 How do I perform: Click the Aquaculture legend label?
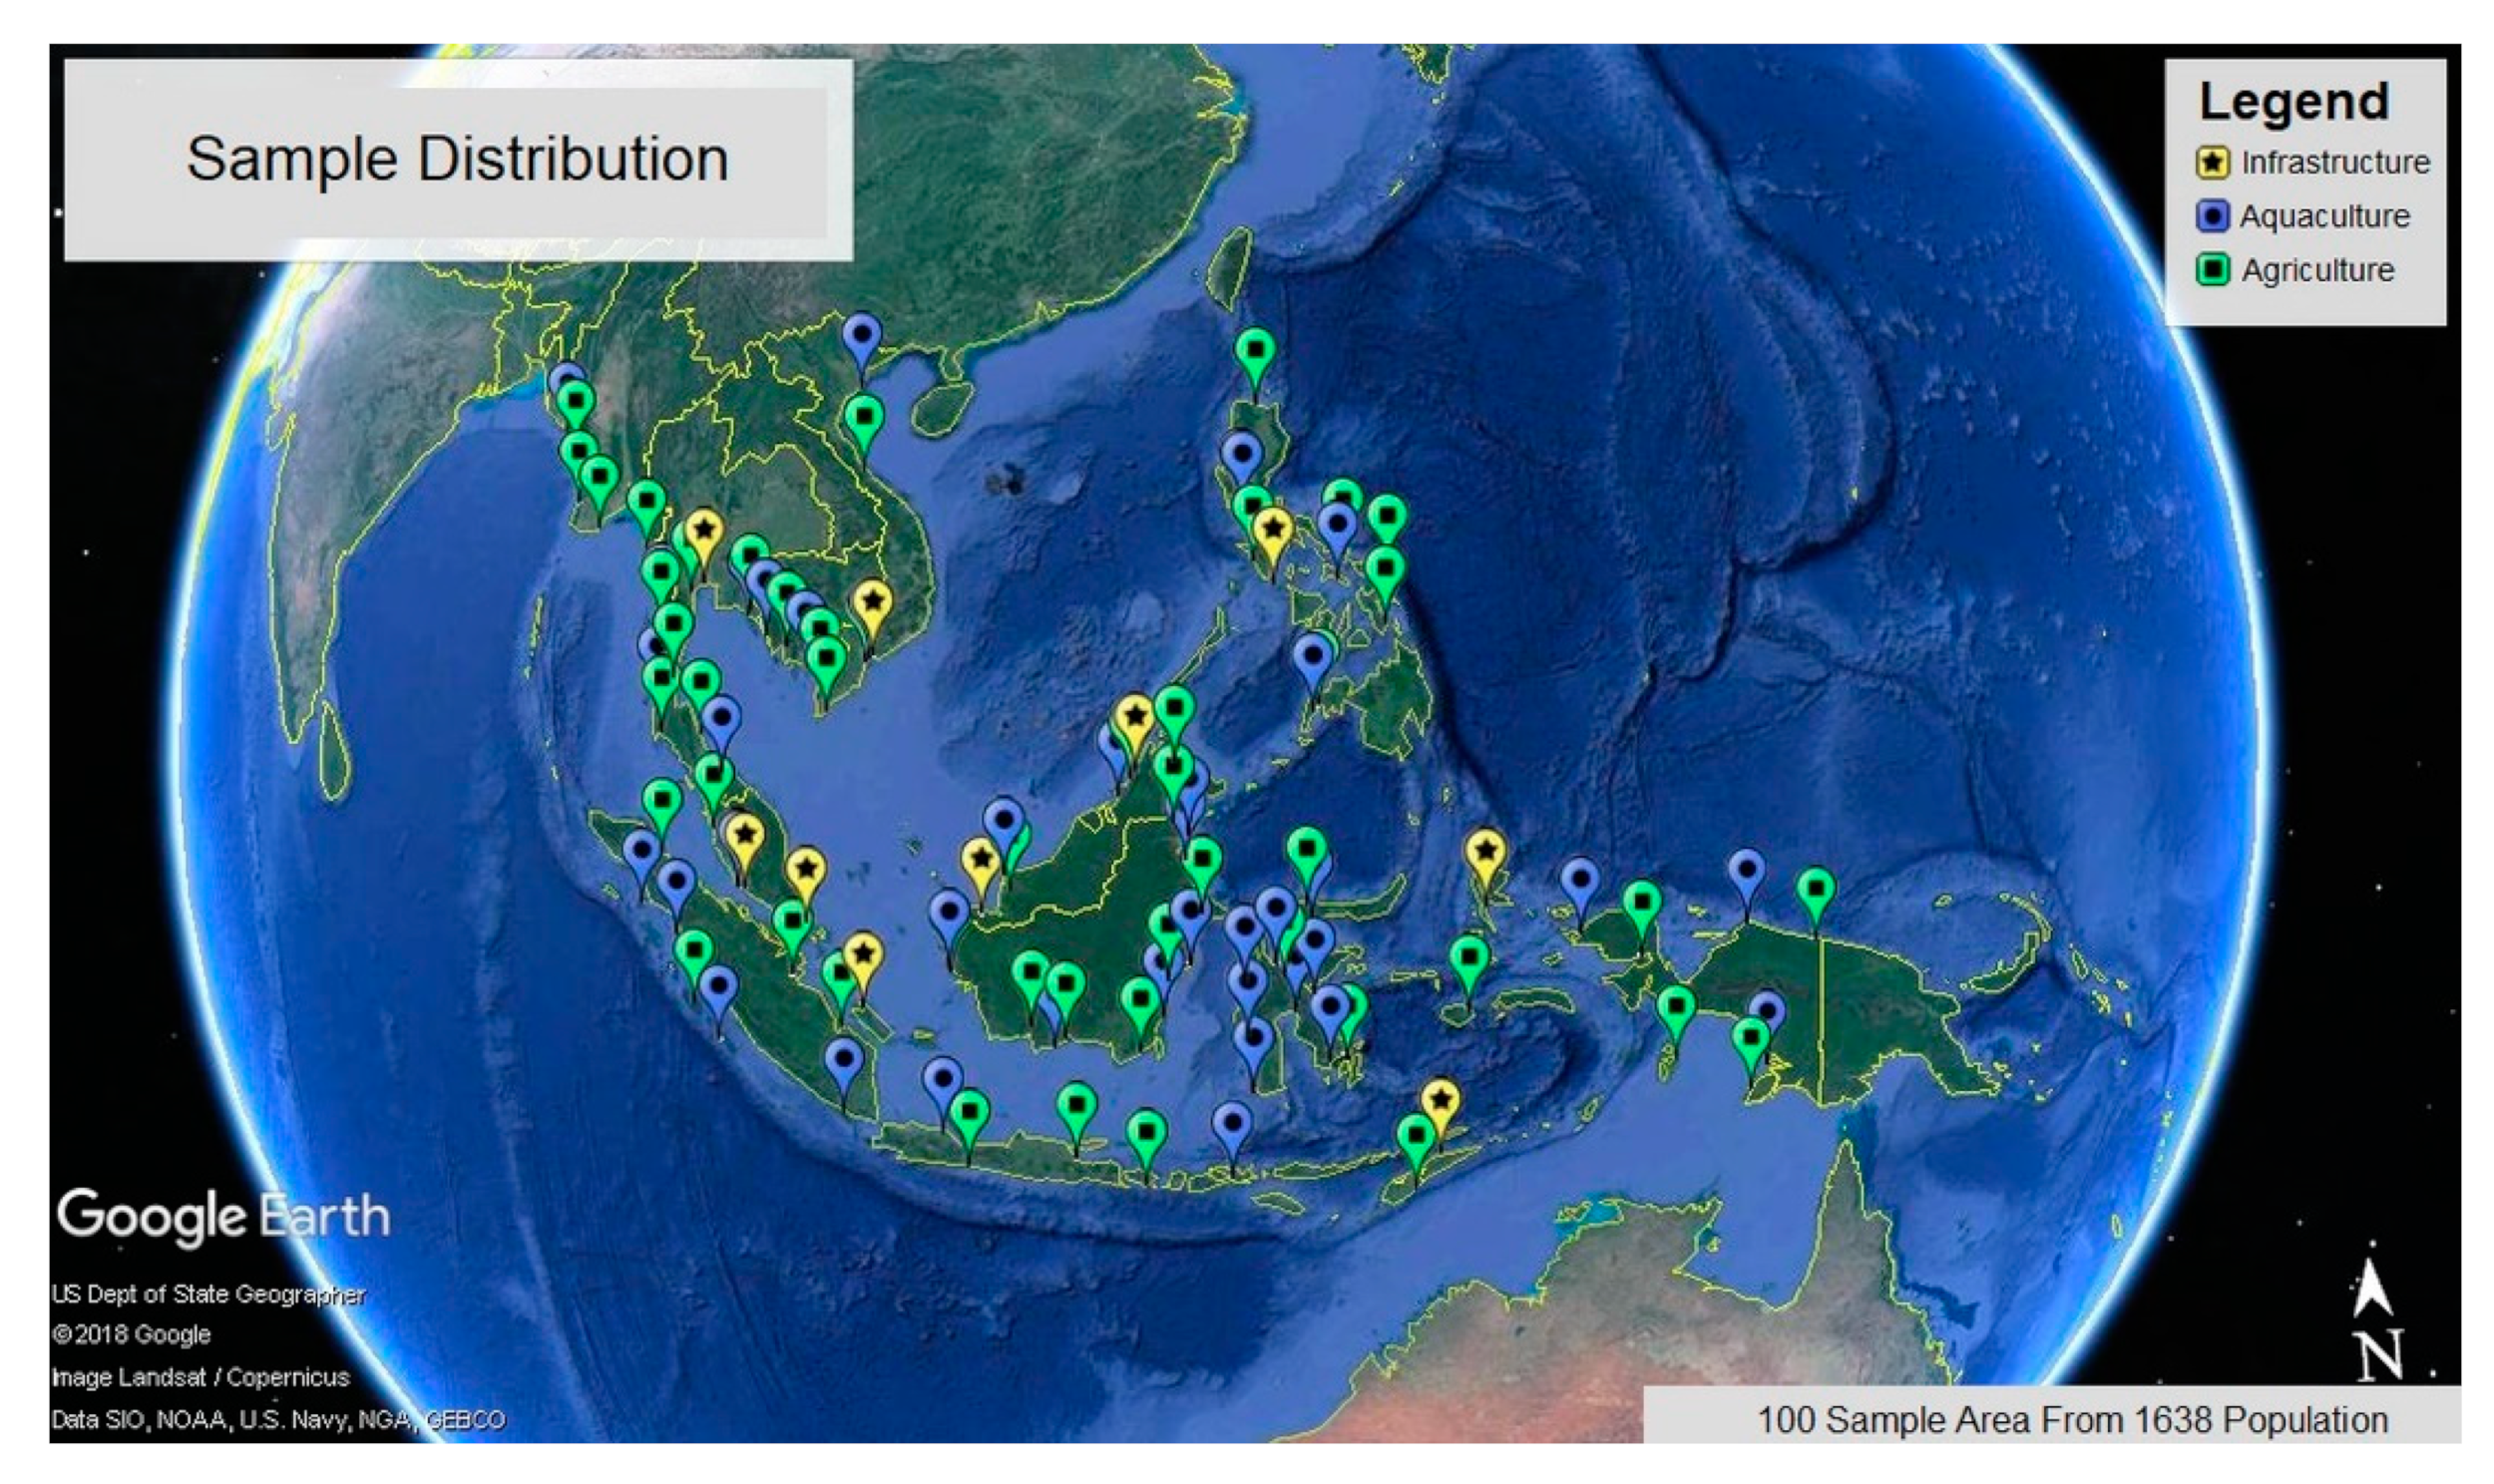click(2324, 216)
